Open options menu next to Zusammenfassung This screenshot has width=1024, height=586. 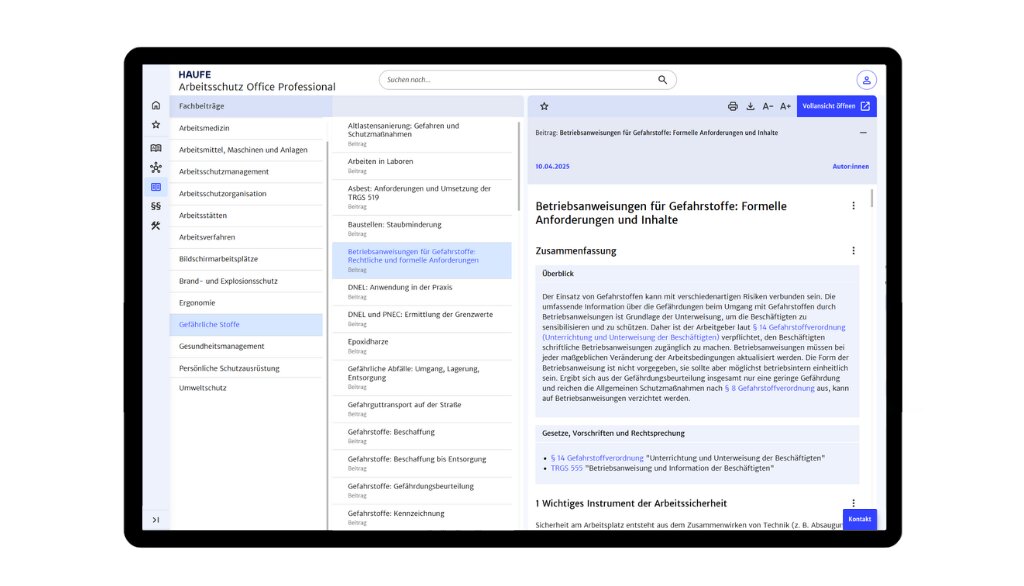pos(853,251)
